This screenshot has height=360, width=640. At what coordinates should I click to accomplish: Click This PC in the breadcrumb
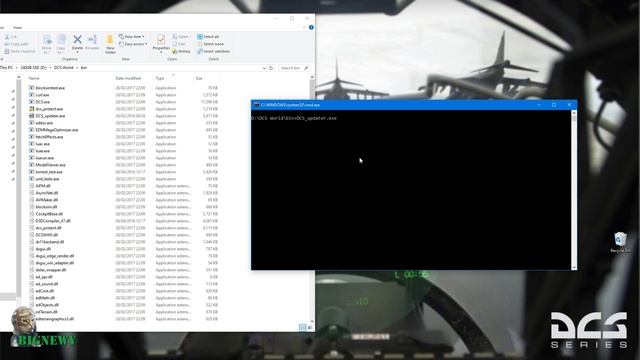pyautogui.click(x=7, y=68)
